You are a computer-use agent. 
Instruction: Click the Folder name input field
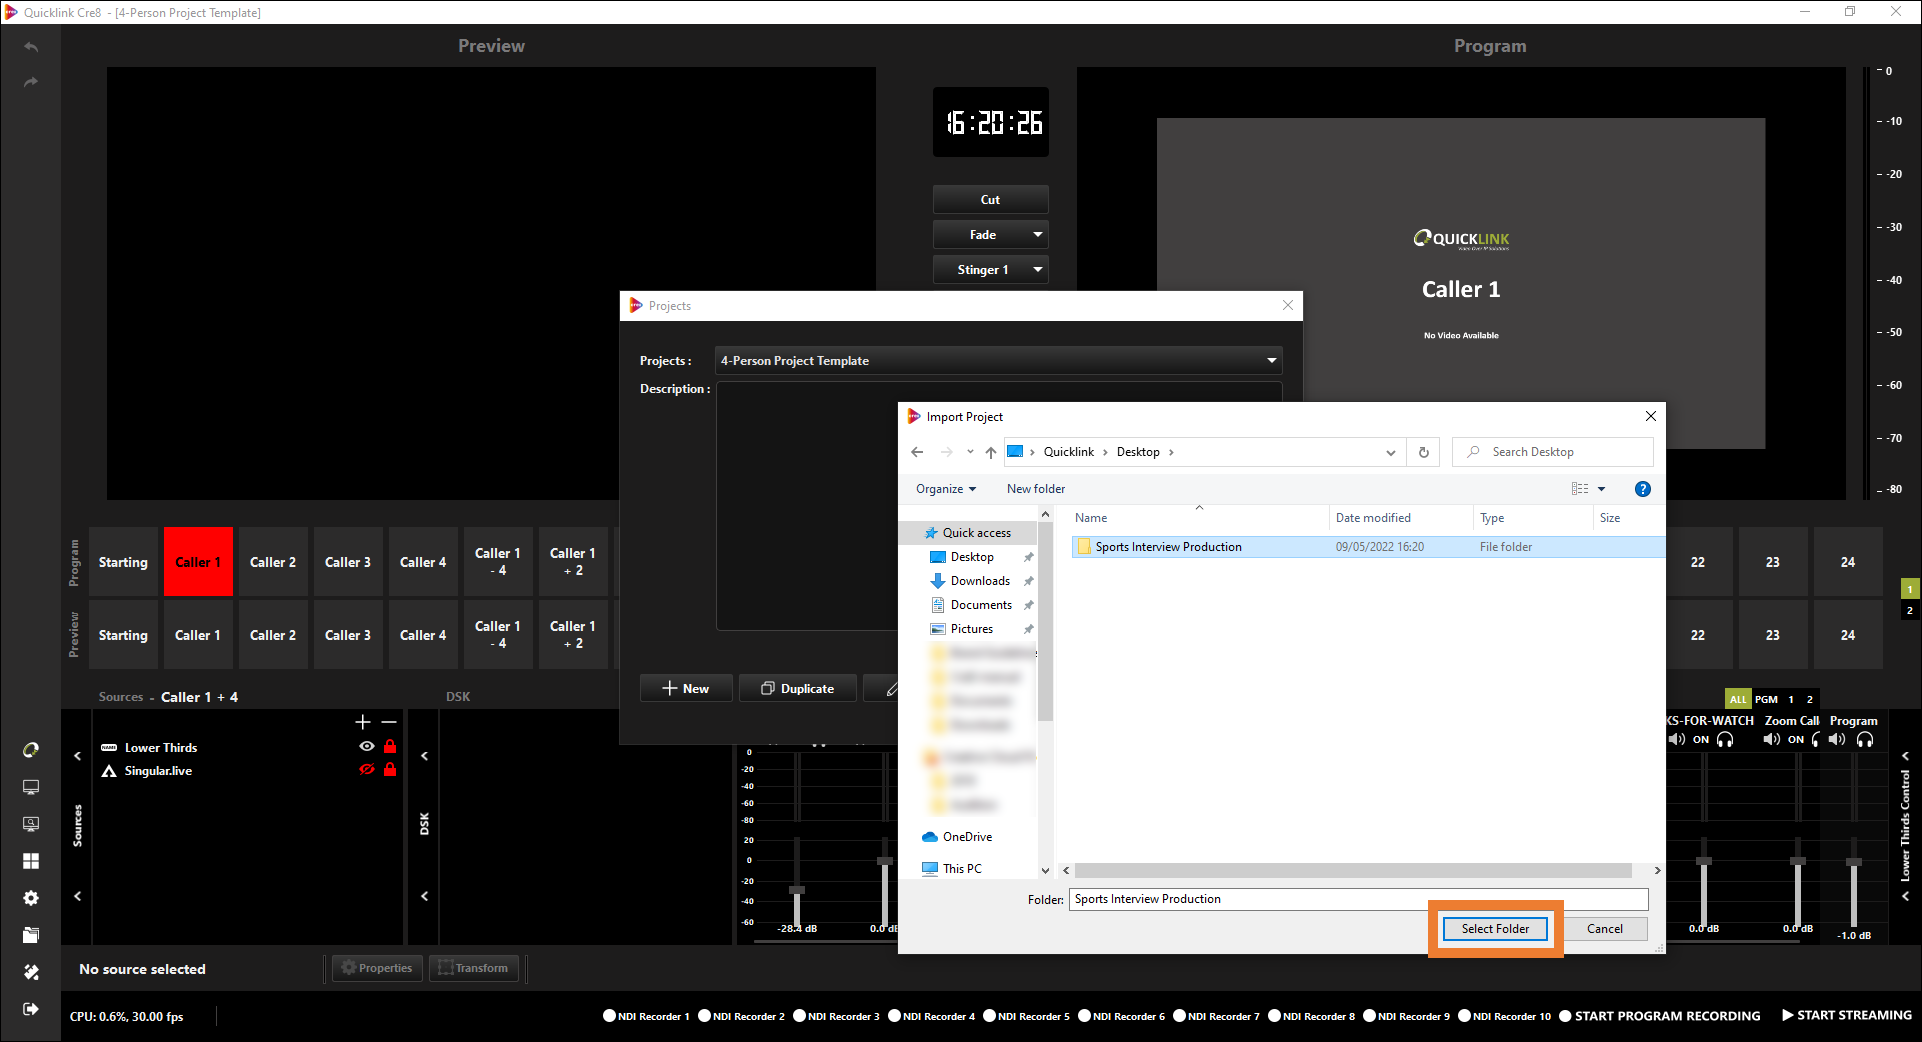point(1359,899)
